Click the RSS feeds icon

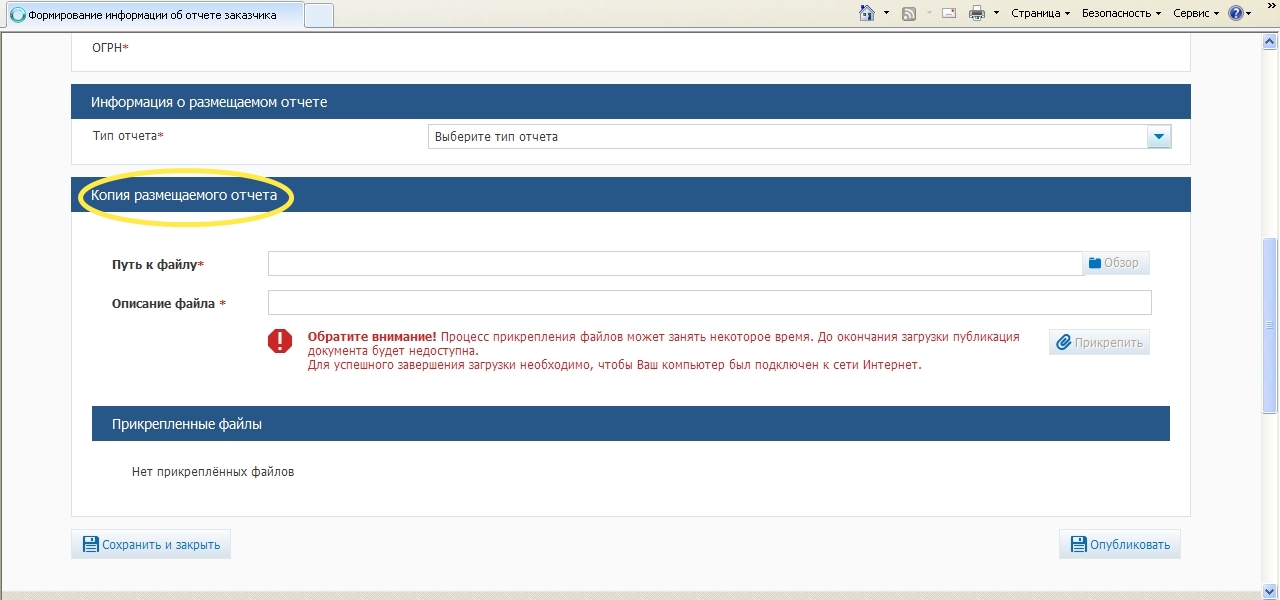pos(909,13)
